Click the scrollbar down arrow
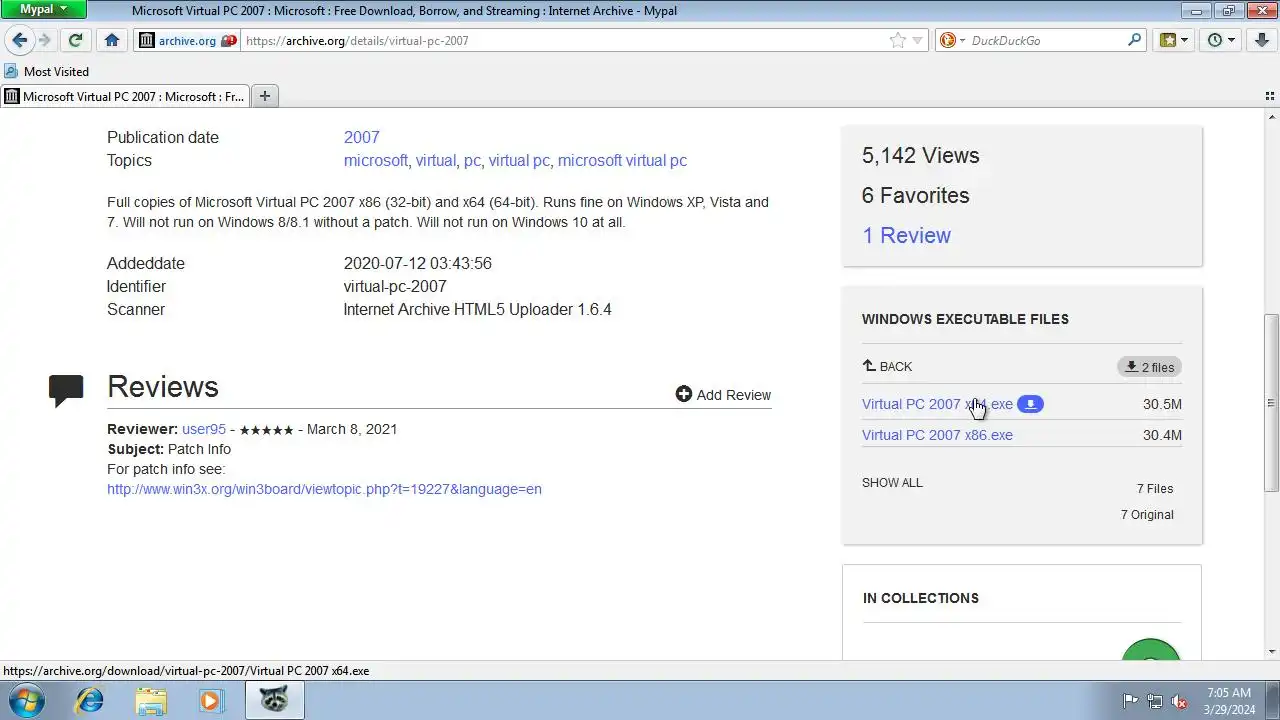The image size is (1280, 720). point(1271,652)
